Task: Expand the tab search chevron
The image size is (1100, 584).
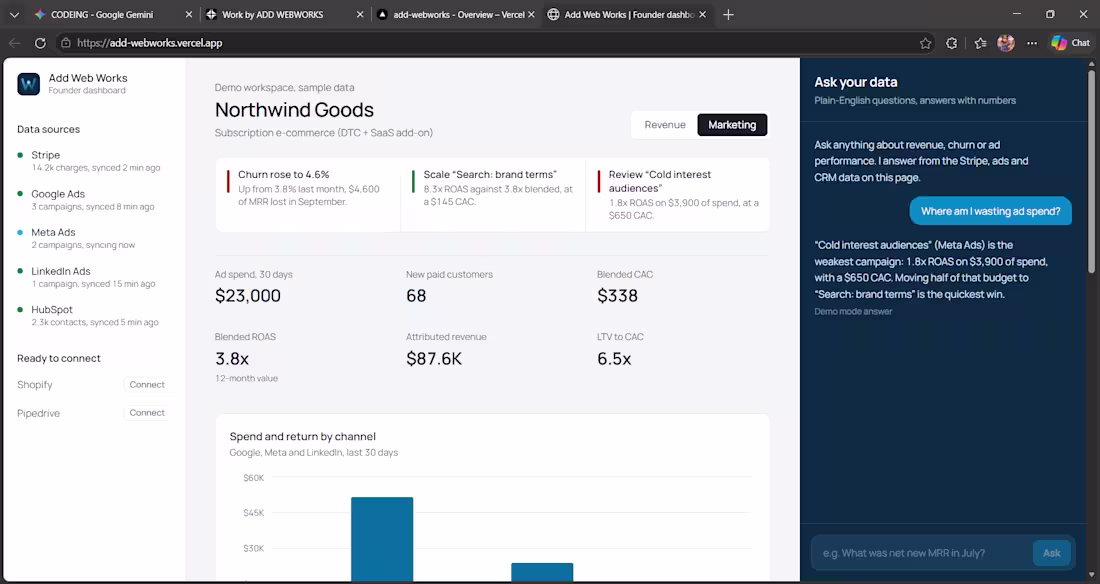Action: point(14,15)
